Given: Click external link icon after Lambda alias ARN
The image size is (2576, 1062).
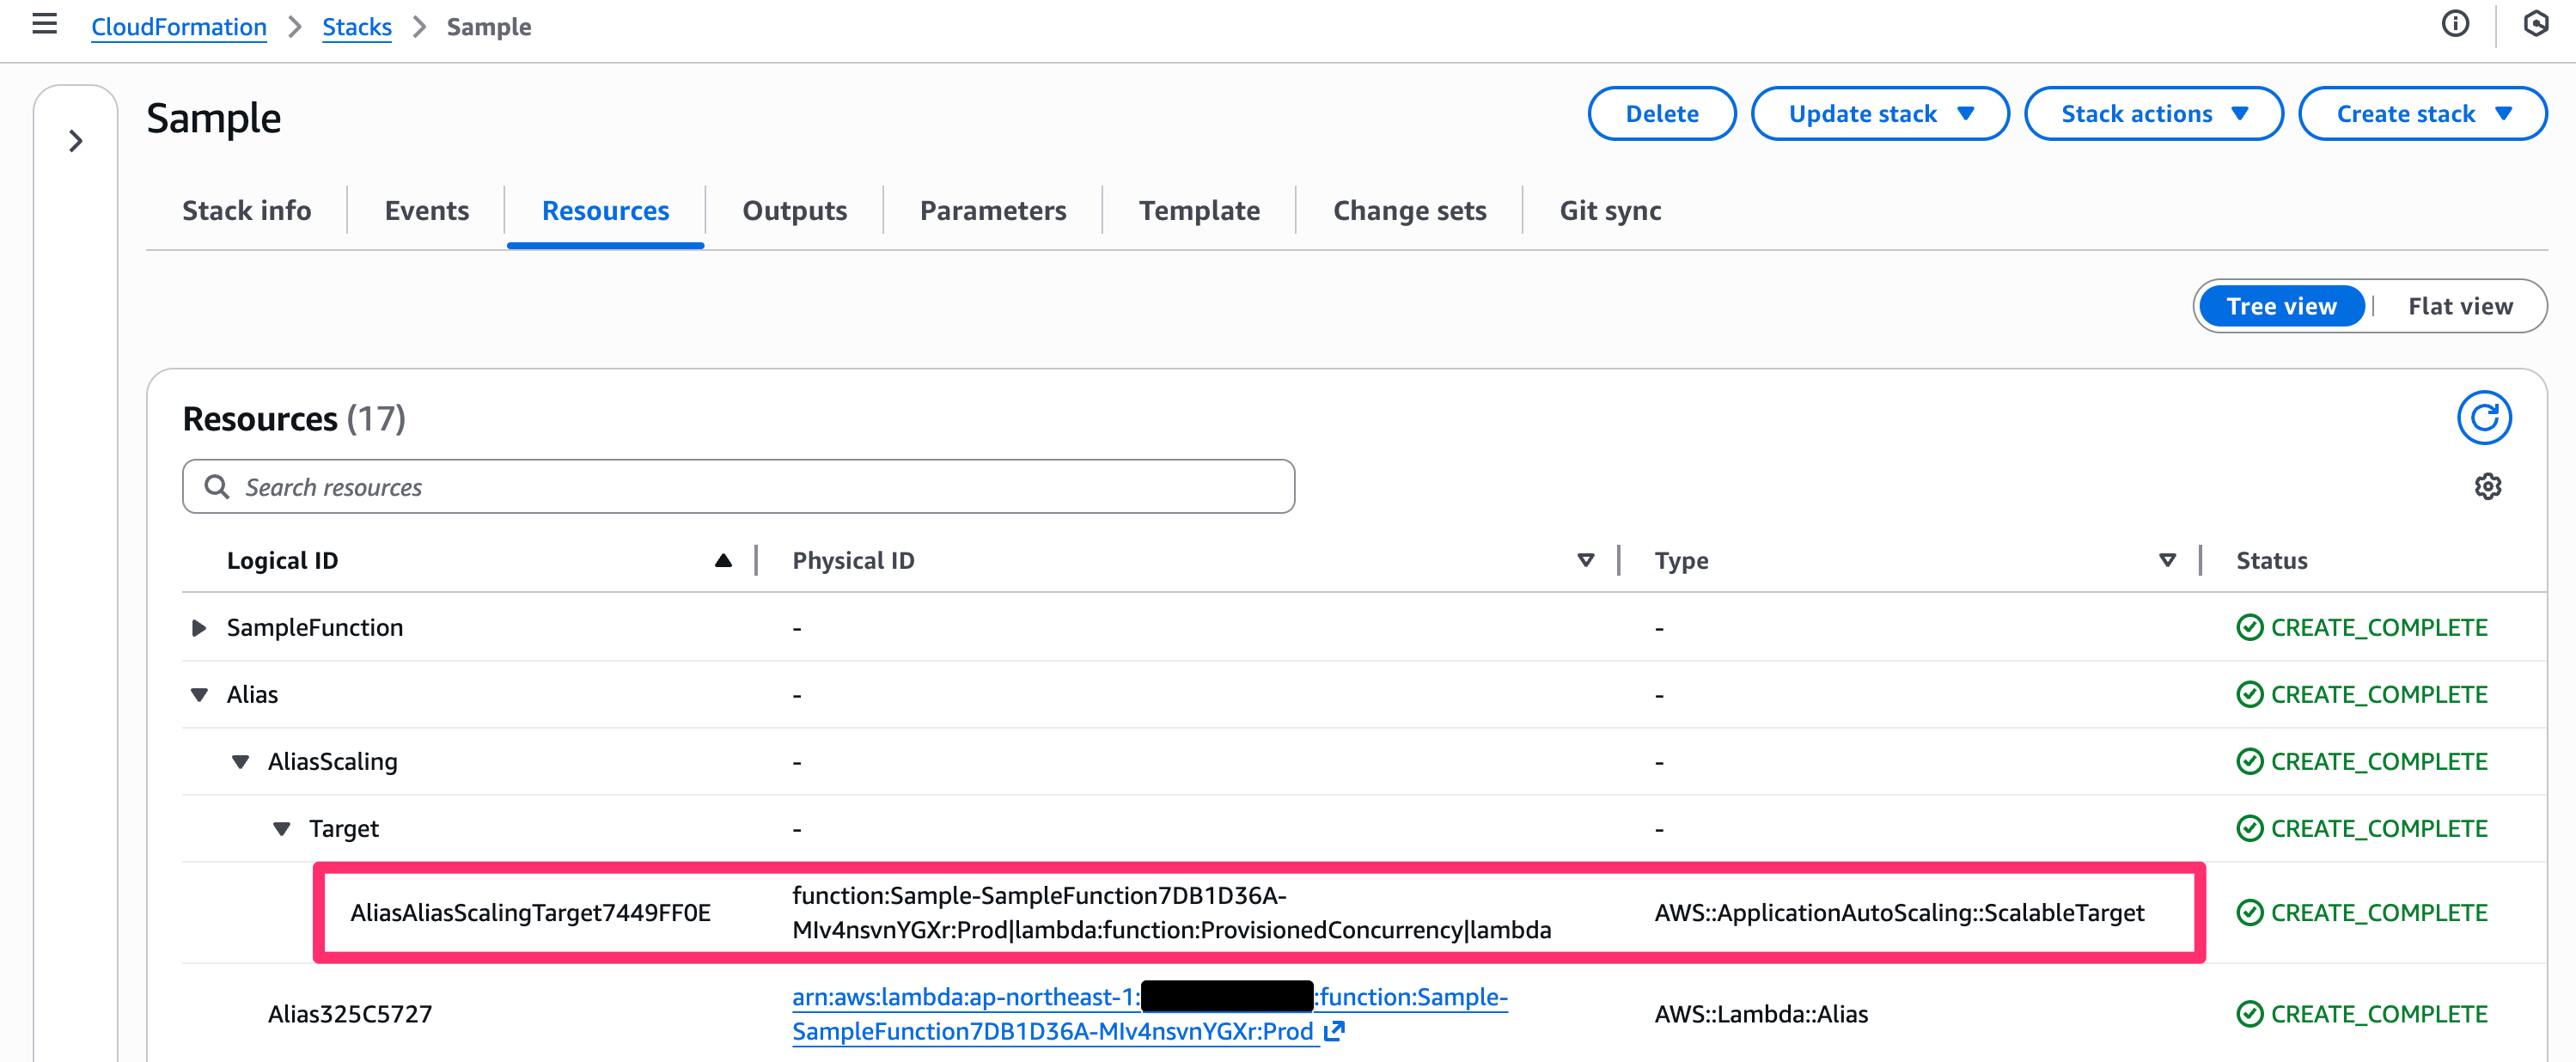Looking at the screenshot, I should point(1334,1031).
